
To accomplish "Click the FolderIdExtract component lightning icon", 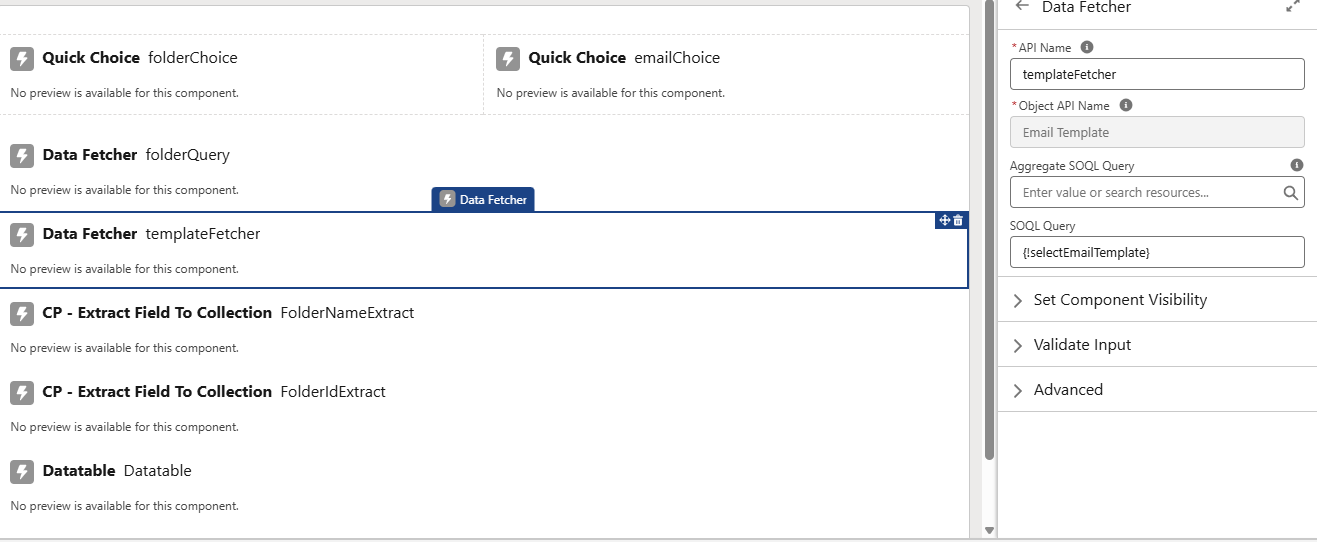I will [x=22, y=393].
